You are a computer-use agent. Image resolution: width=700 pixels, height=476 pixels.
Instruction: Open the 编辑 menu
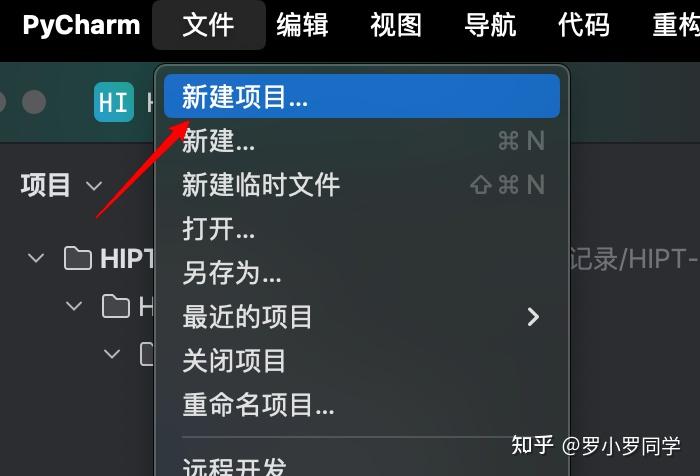pyautogui.click(x=302, y=25)
